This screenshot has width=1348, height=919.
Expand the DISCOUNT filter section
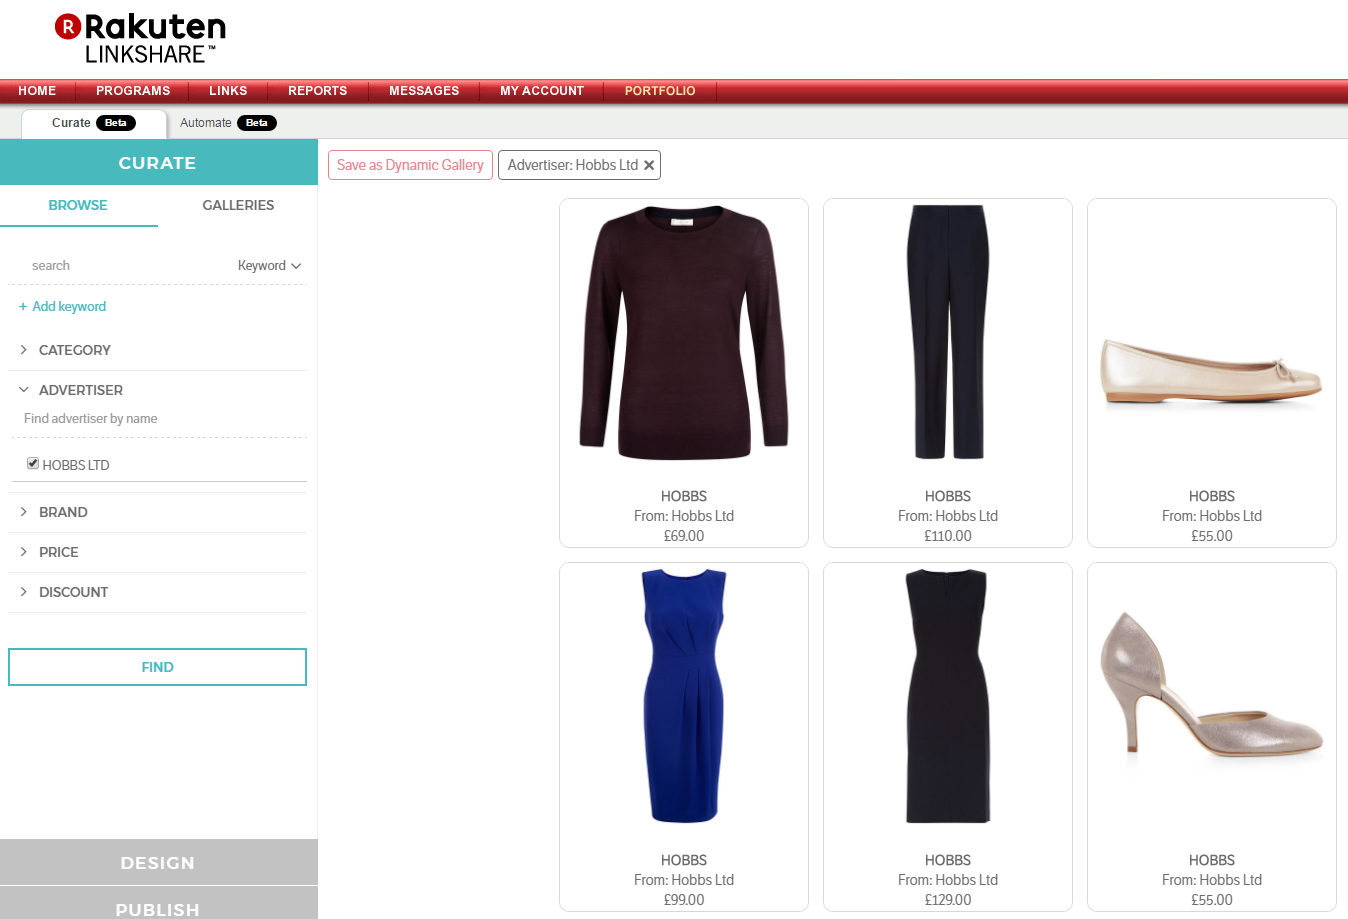[73, 592]
